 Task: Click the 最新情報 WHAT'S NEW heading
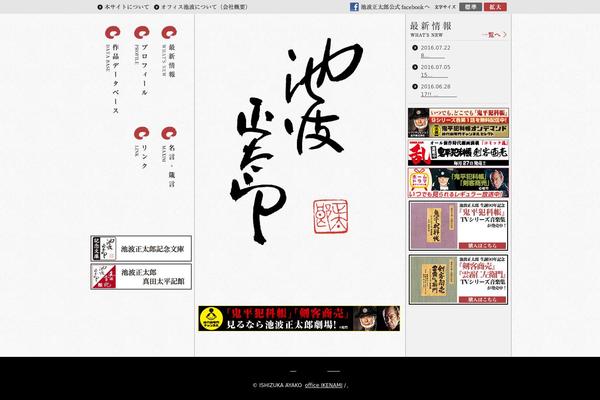430,29
